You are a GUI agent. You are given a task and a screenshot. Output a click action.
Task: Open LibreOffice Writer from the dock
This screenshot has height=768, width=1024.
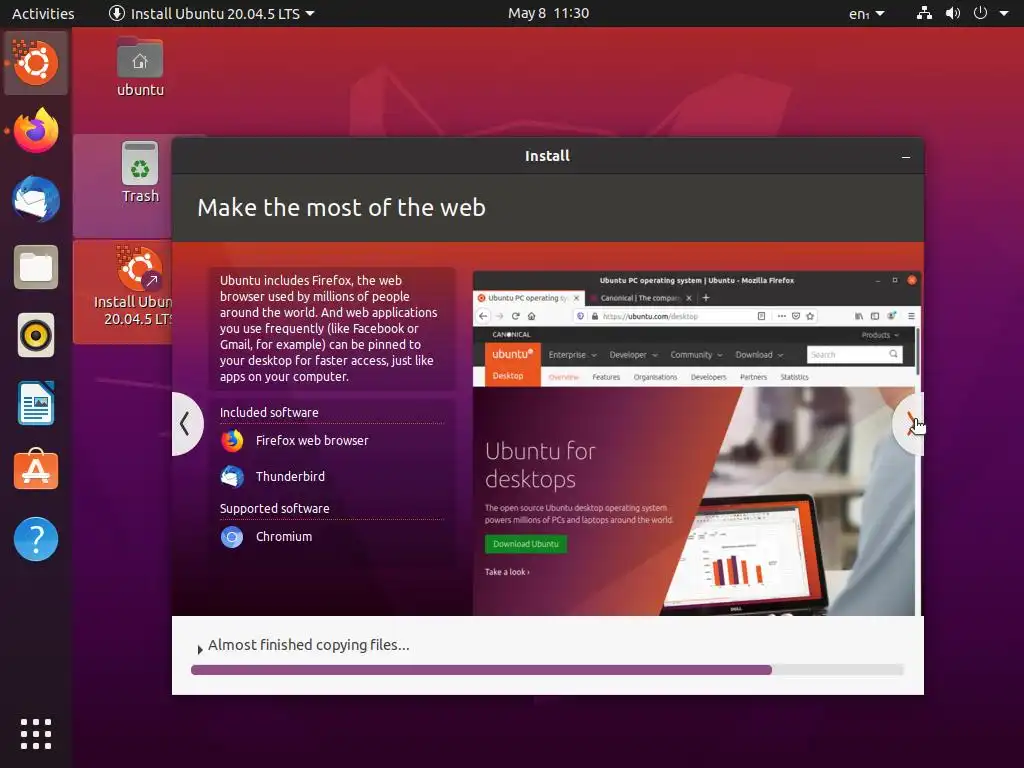point(36,404)
